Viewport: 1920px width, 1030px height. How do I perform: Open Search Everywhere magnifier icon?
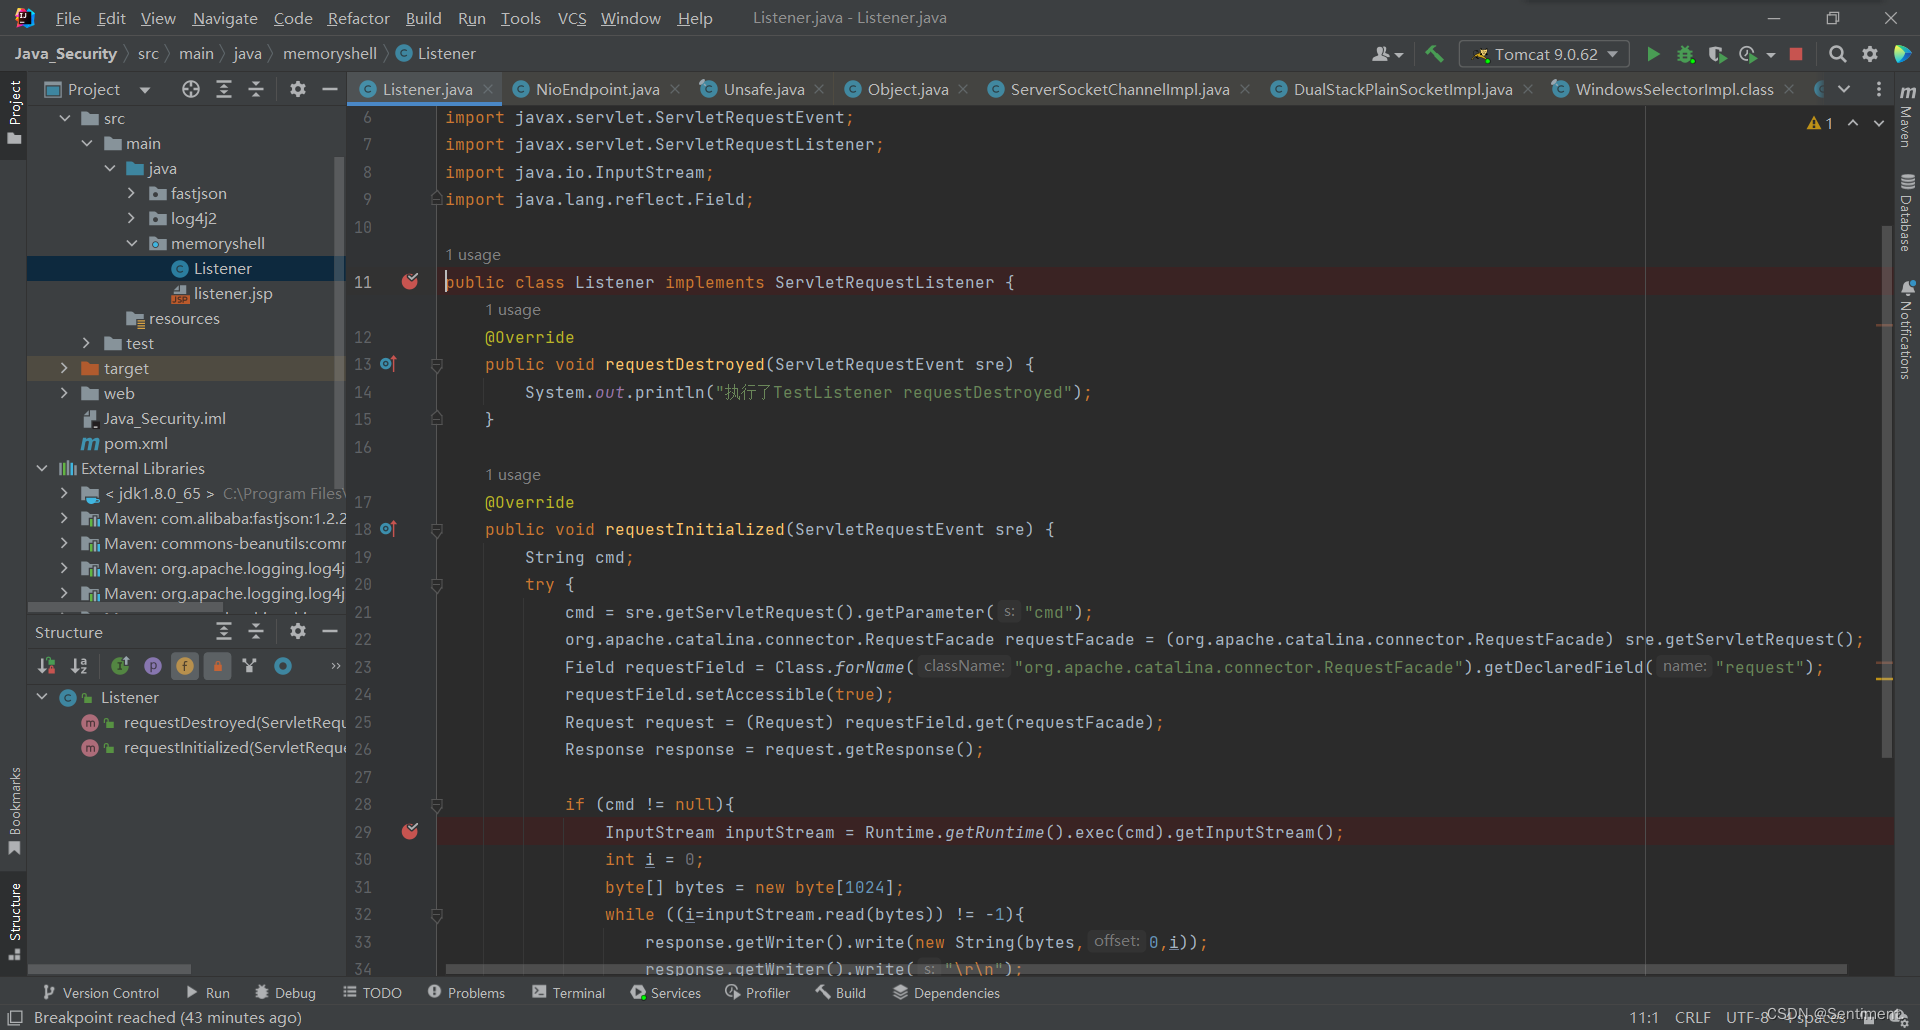click(x=1837, y=54)
